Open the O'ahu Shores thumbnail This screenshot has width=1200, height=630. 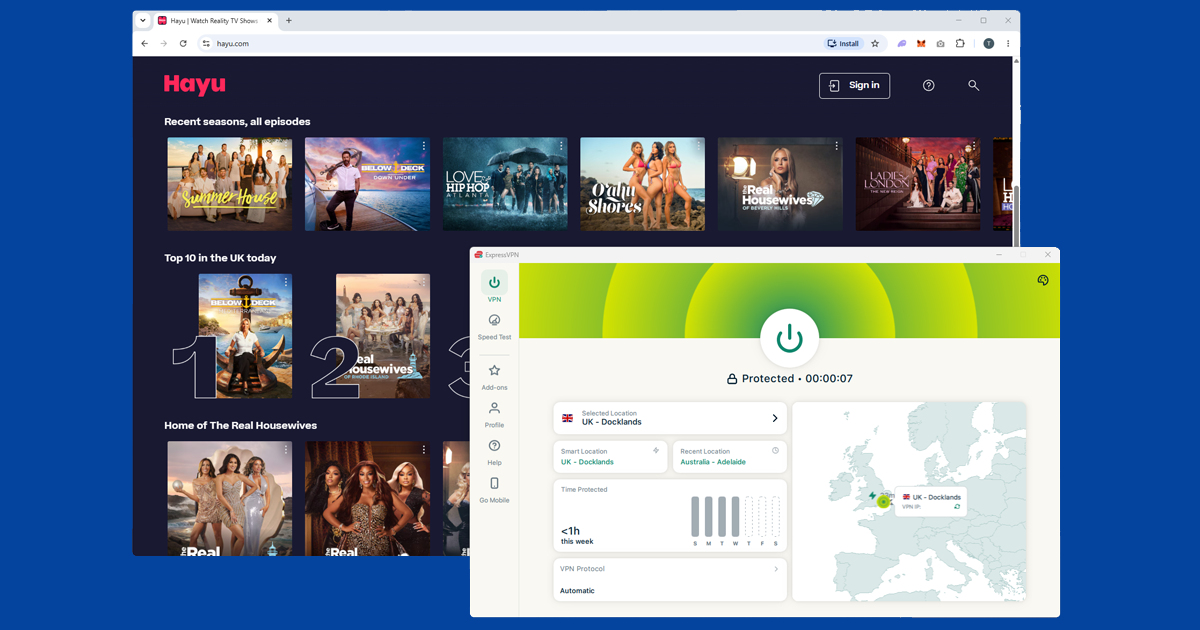pyautogui.click(x=643, y=184)
